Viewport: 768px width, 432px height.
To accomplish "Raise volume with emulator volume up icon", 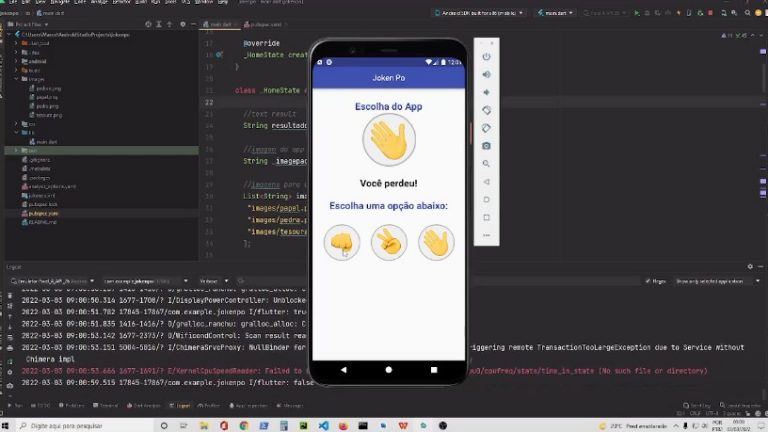I will 486,74.
